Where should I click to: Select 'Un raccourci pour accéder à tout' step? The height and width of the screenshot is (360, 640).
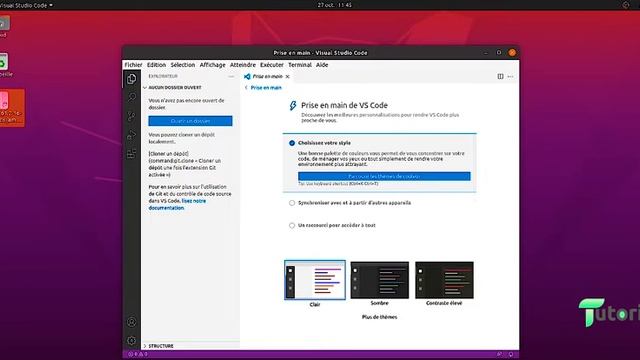(x=332, y=225)
